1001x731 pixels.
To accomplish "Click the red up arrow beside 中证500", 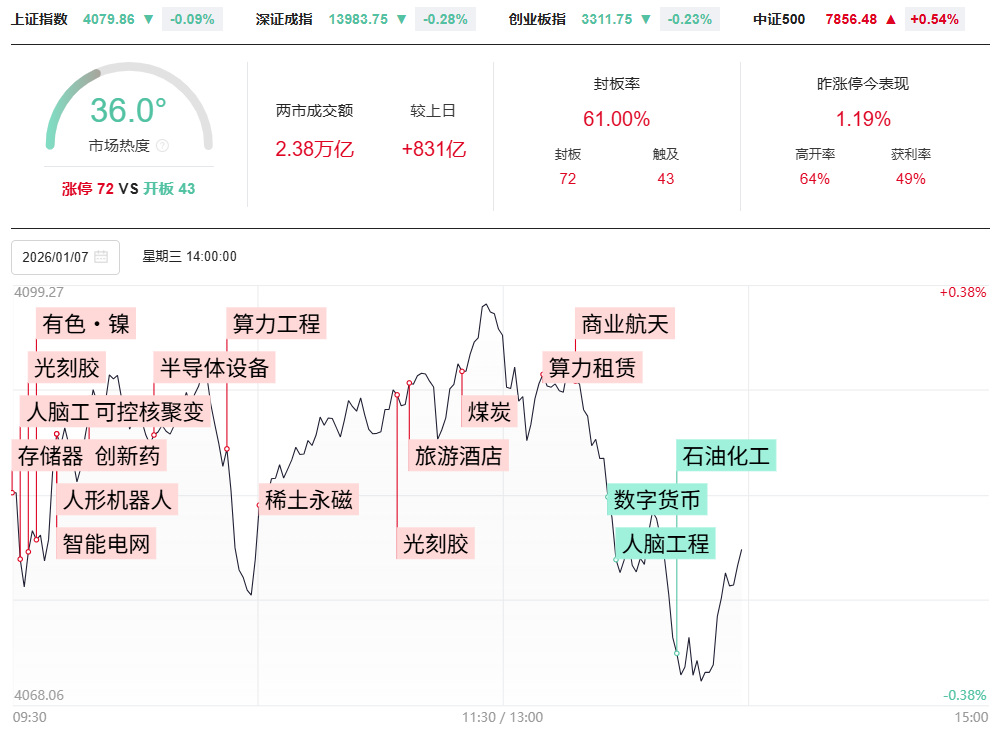I will (890, 19).
